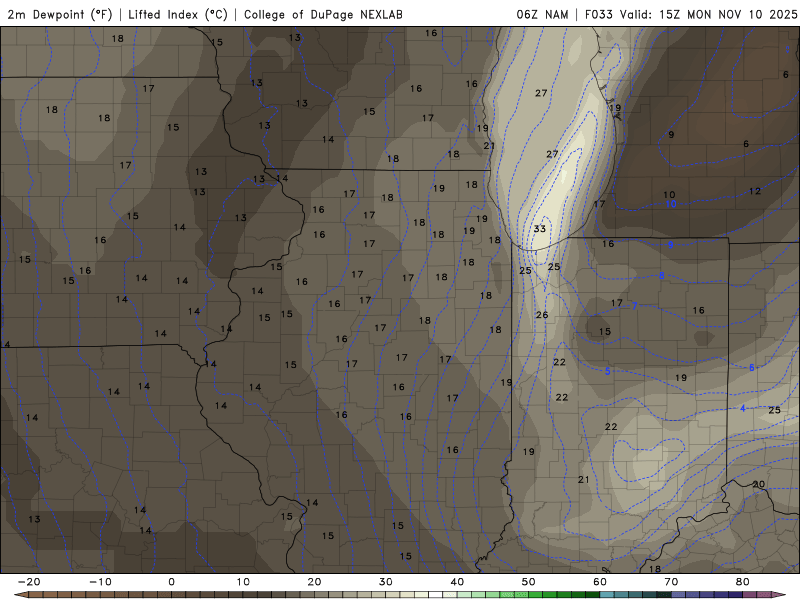
Task: Click the blue 7 lifted index contour label
Action: pos(634,306)
